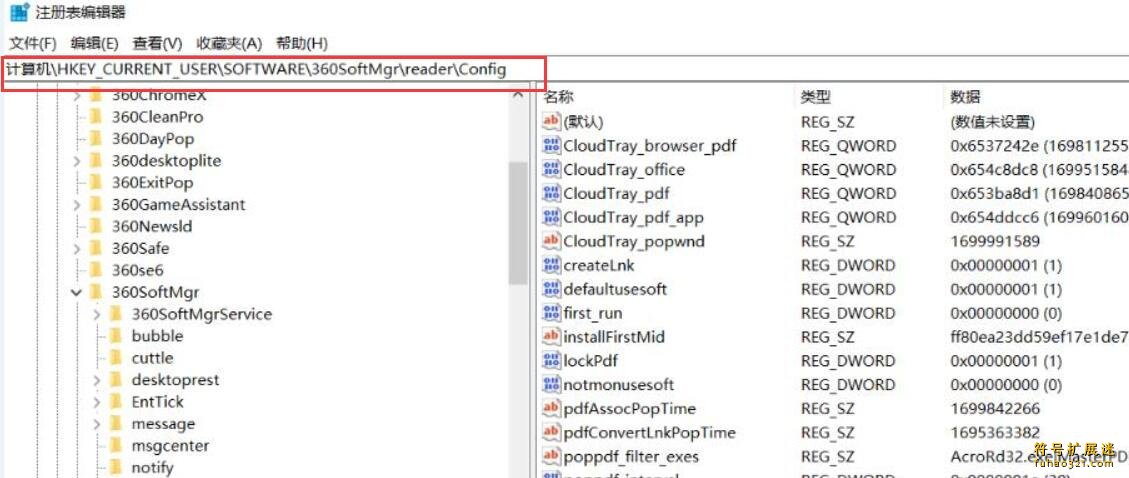Viewport: 1129px width, 478px height.
Task: Select the 360SoftMgr tree item label
Action: coord(155,293)
